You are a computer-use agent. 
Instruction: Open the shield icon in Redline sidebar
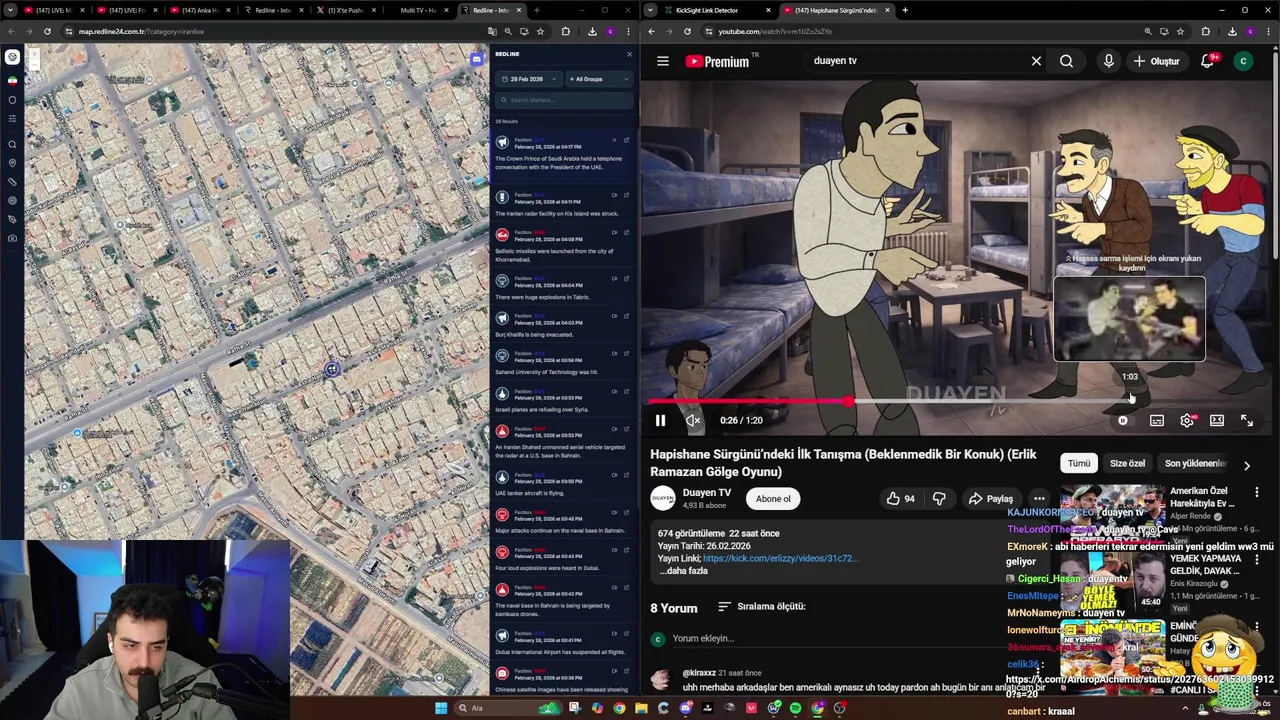point(12,100)
